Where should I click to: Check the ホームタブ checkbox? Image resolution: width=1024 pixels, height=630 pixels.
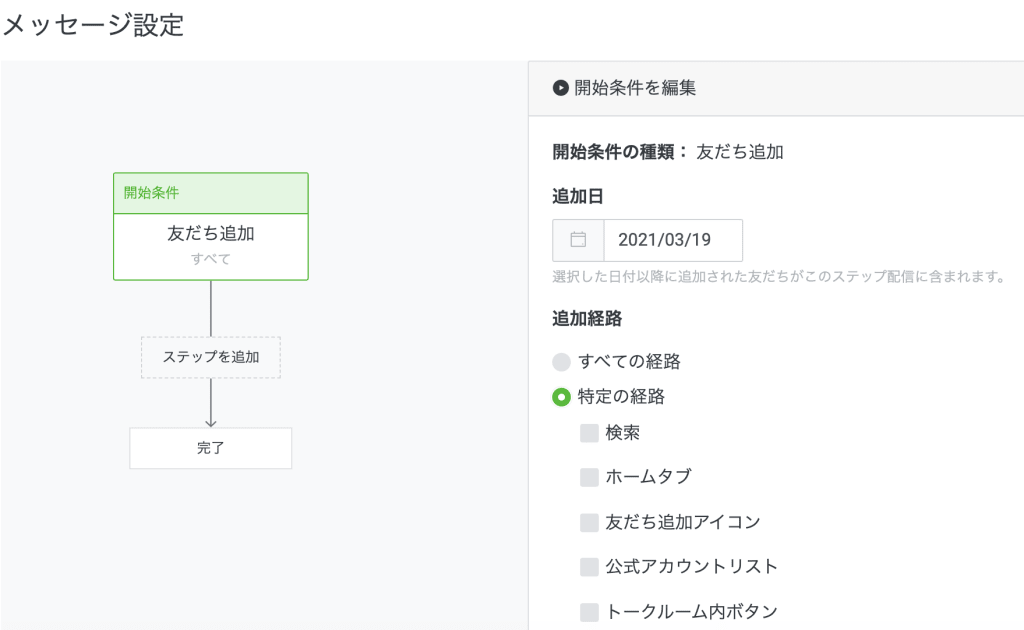pos(589,477)
